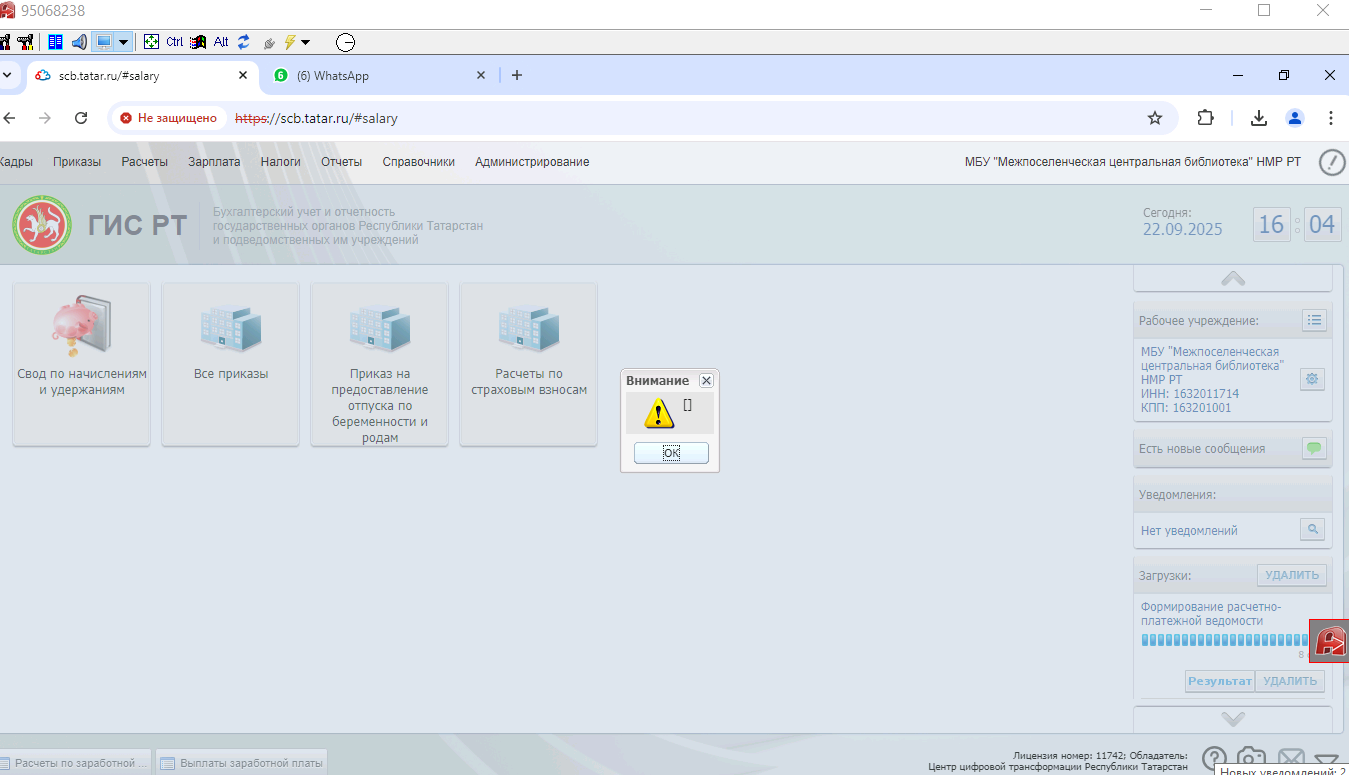Screen dimensions: 1349x775
Task: Open the lightning actions dropdown arrow
Action: point(305,42)
